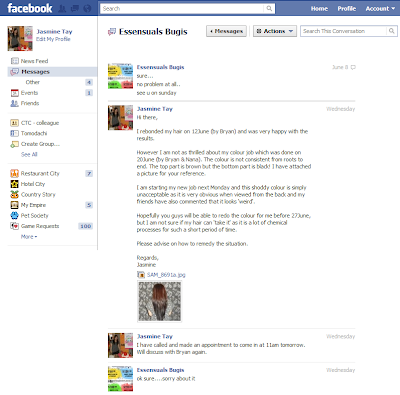
Task: Click Essensuals Bugis name on last message
Action: [x=160, y=370]
